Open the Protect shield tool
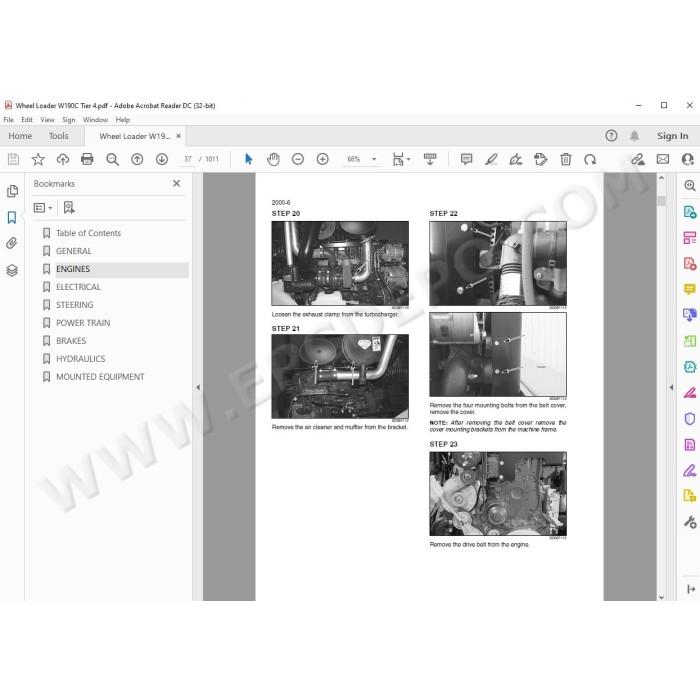The width and height of the screenshot is (700, 700). (x=690, y=418)
